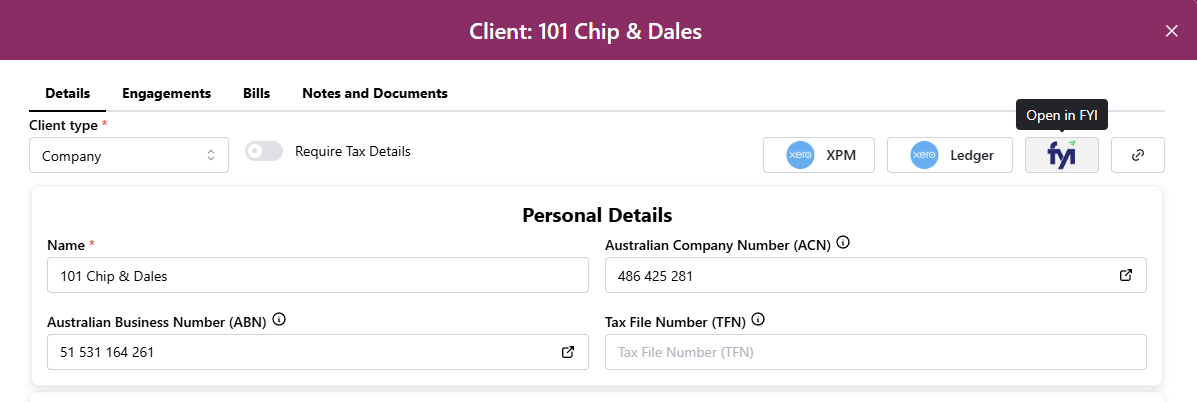1197x402 pixels.
Task: Show info tooltip for TFN
Action: pyautogui.click(x=758, y=320)
